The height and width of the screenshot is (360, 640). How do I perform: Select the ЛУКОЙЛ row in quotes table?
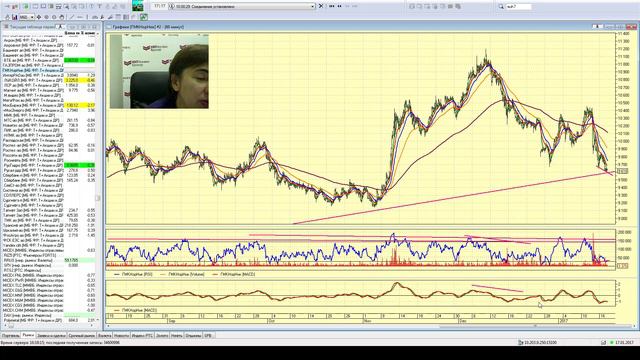coord(49,80)
